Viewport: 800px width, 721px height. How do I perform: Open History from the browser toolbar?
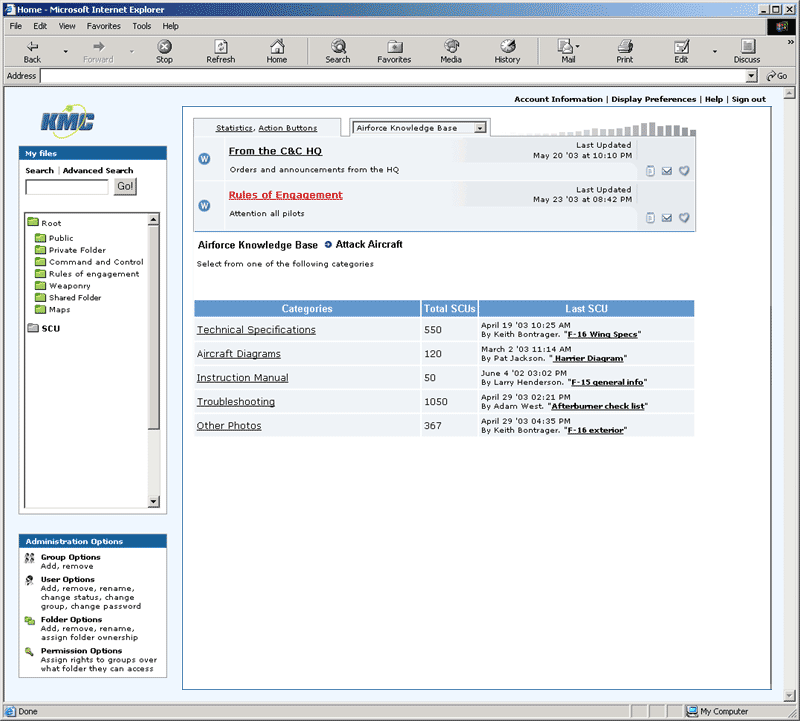(x=507, y=51)
